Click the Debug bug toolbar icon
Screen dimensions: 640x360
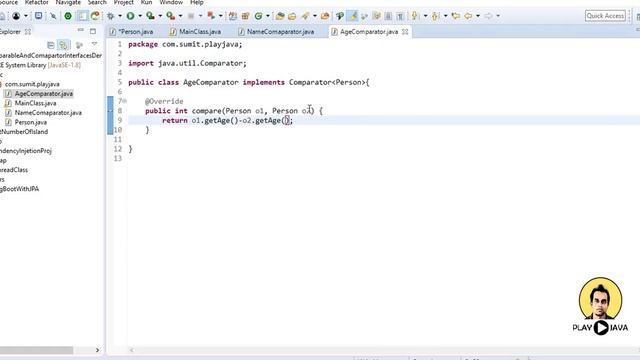tap(111, 16)
